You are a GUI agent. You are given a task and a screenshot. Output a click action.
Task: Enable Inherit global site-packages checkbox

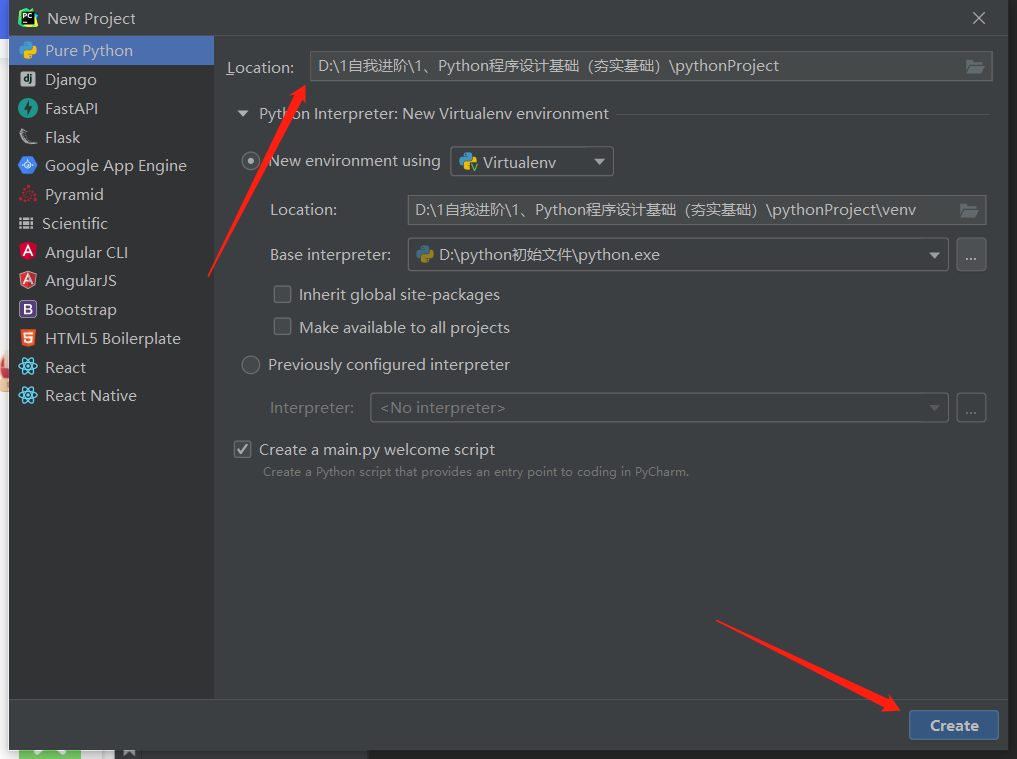point(282,295)
